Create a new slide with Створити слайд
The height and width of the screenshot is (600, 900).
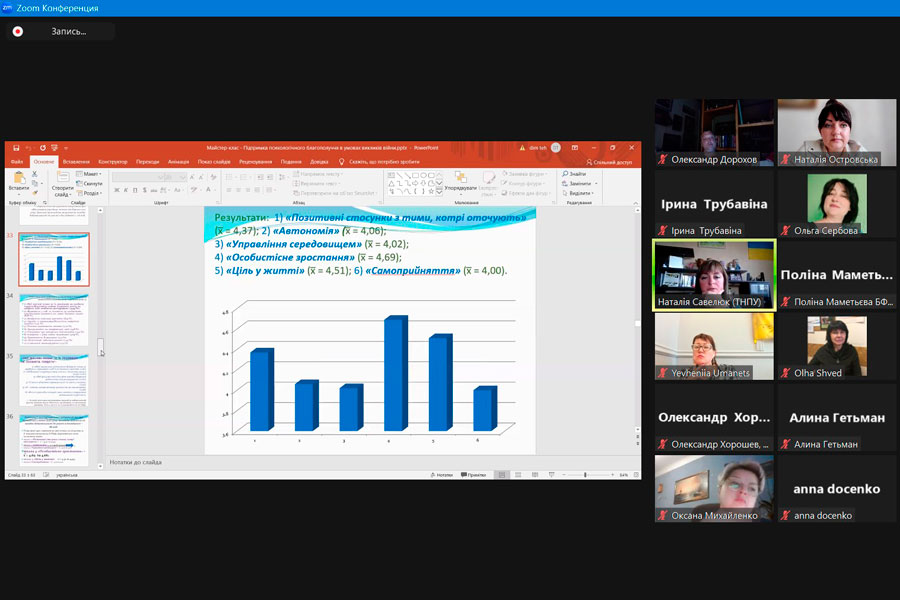coord(62,184)
